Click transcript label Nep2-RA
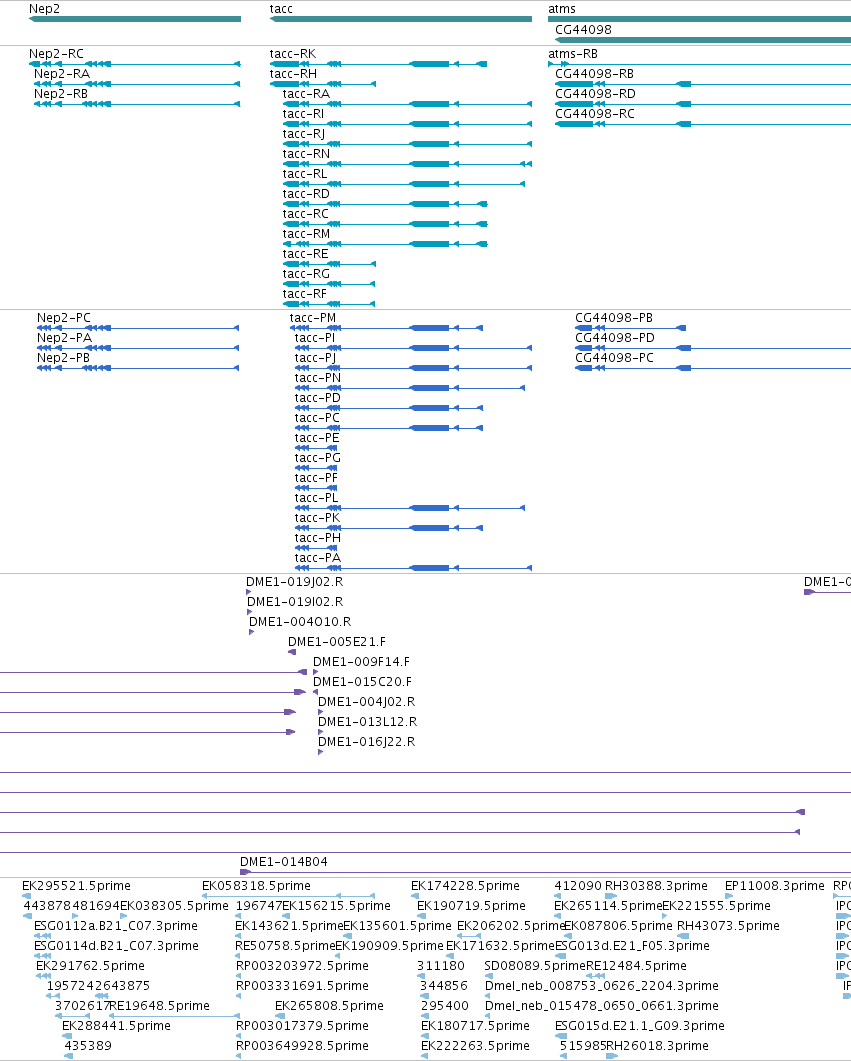The image size is (851, 1061). (x=62, y=73)
